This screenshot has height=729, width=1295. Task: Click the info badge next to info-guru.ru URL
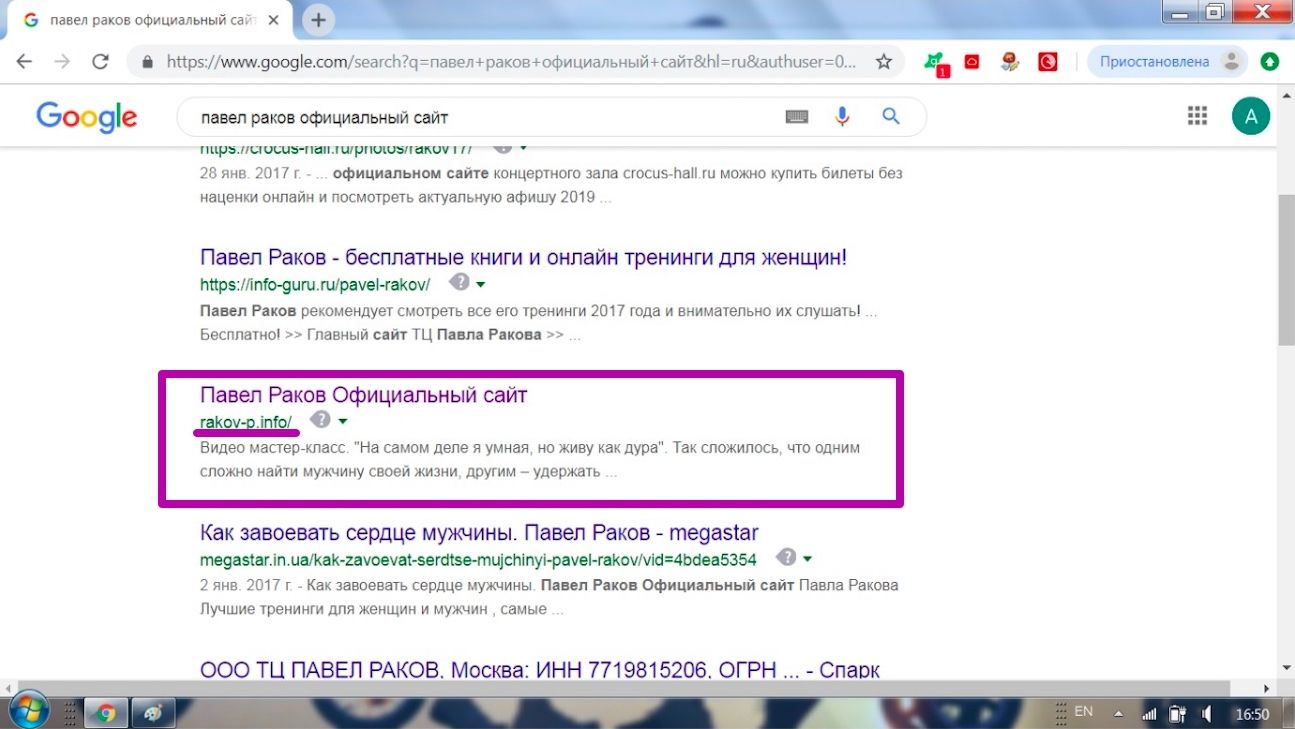[459, 281]
